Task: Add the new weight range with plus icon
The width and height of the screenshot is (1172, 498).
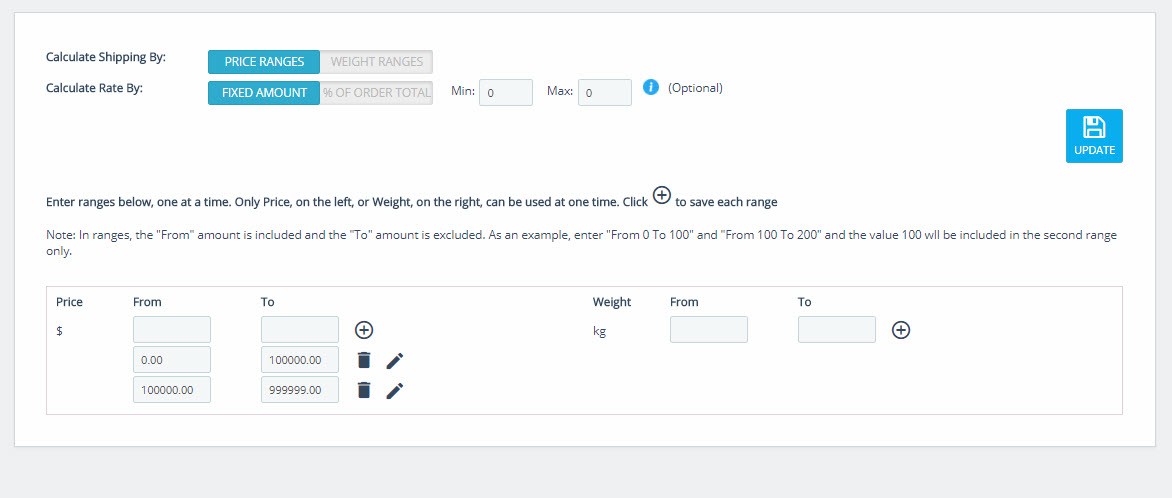Action: point(901,330)
